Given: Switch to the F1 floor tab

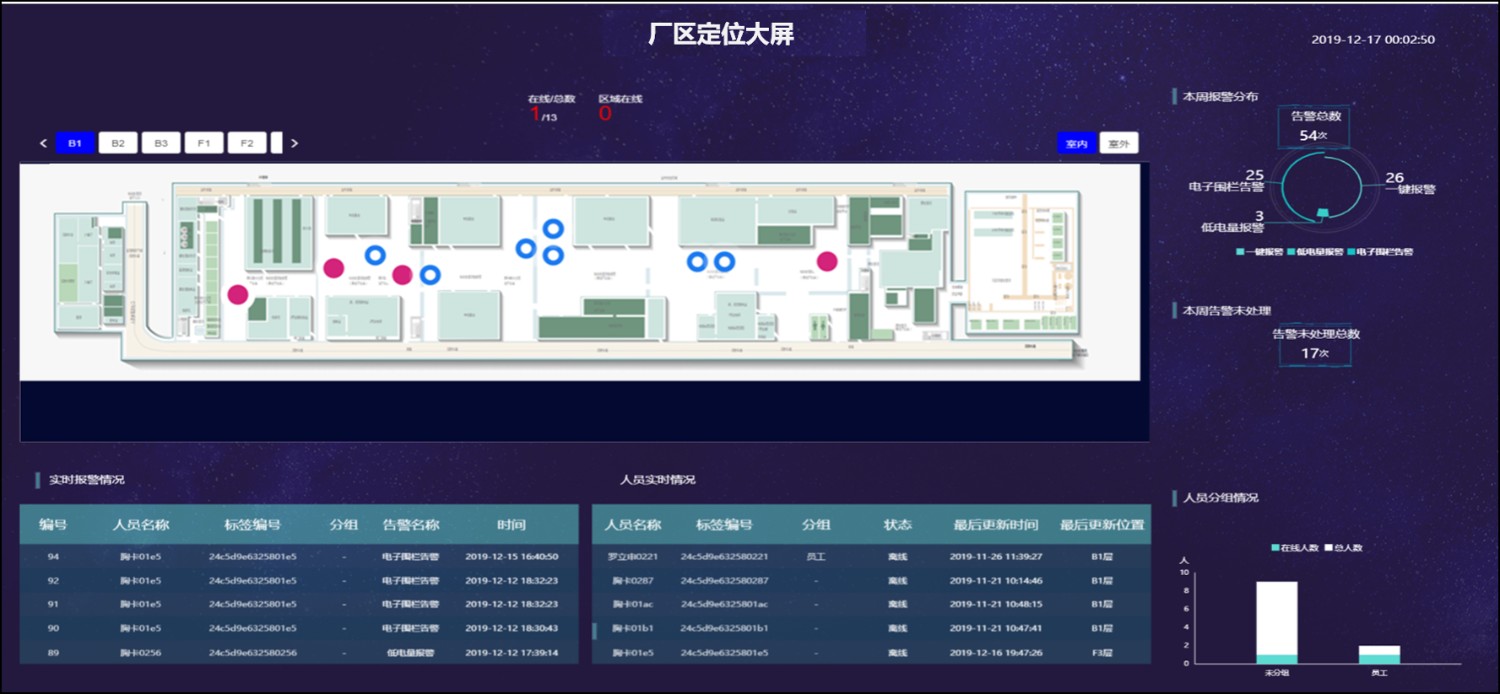Looking at the screenshot, I should [203, 144].
